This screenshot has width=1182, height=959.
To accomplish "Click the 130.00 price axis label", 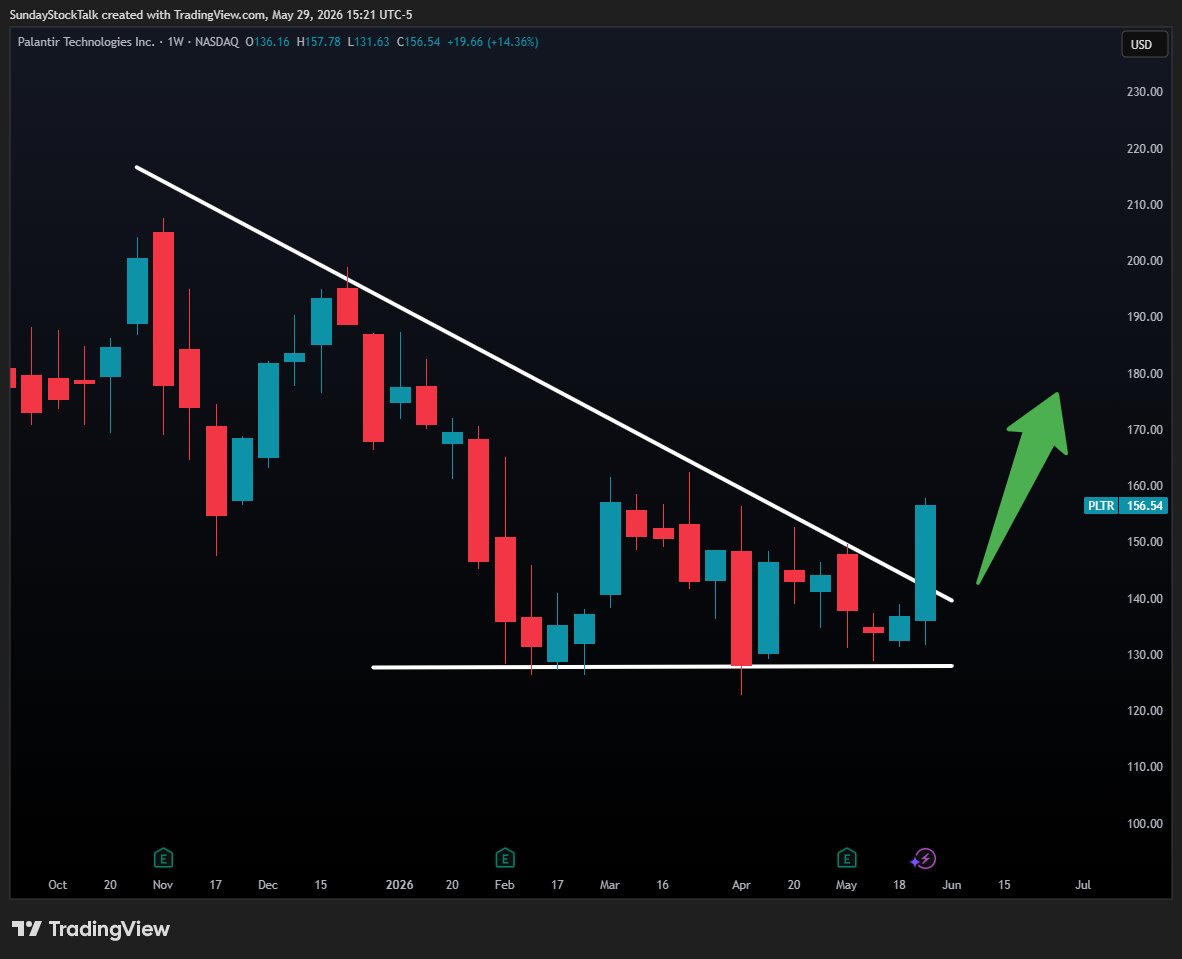I will coord(1144,654).
